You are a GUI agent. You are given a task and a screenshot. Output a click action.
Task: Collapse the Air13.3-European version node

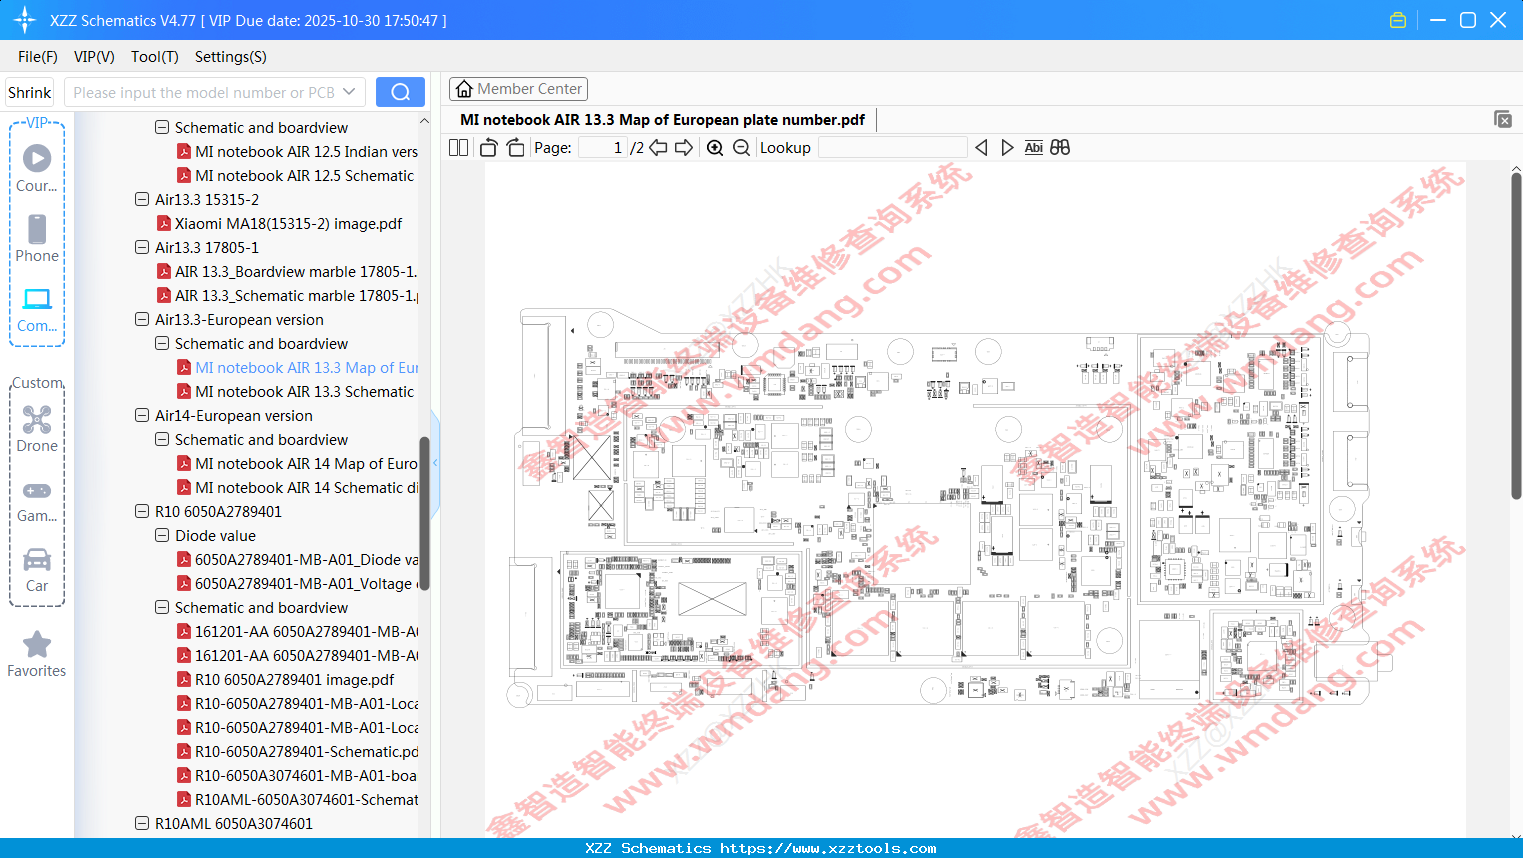tap(142, 320)
